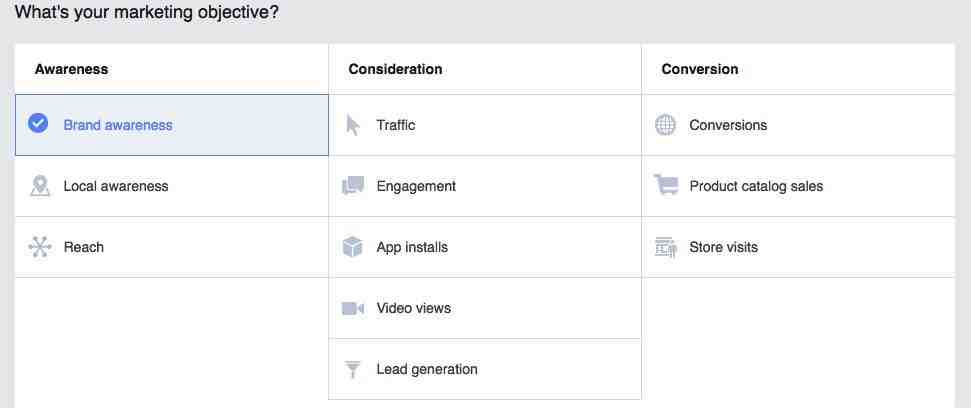
Task: Select the Product catalog sales label
Action: 756,186
